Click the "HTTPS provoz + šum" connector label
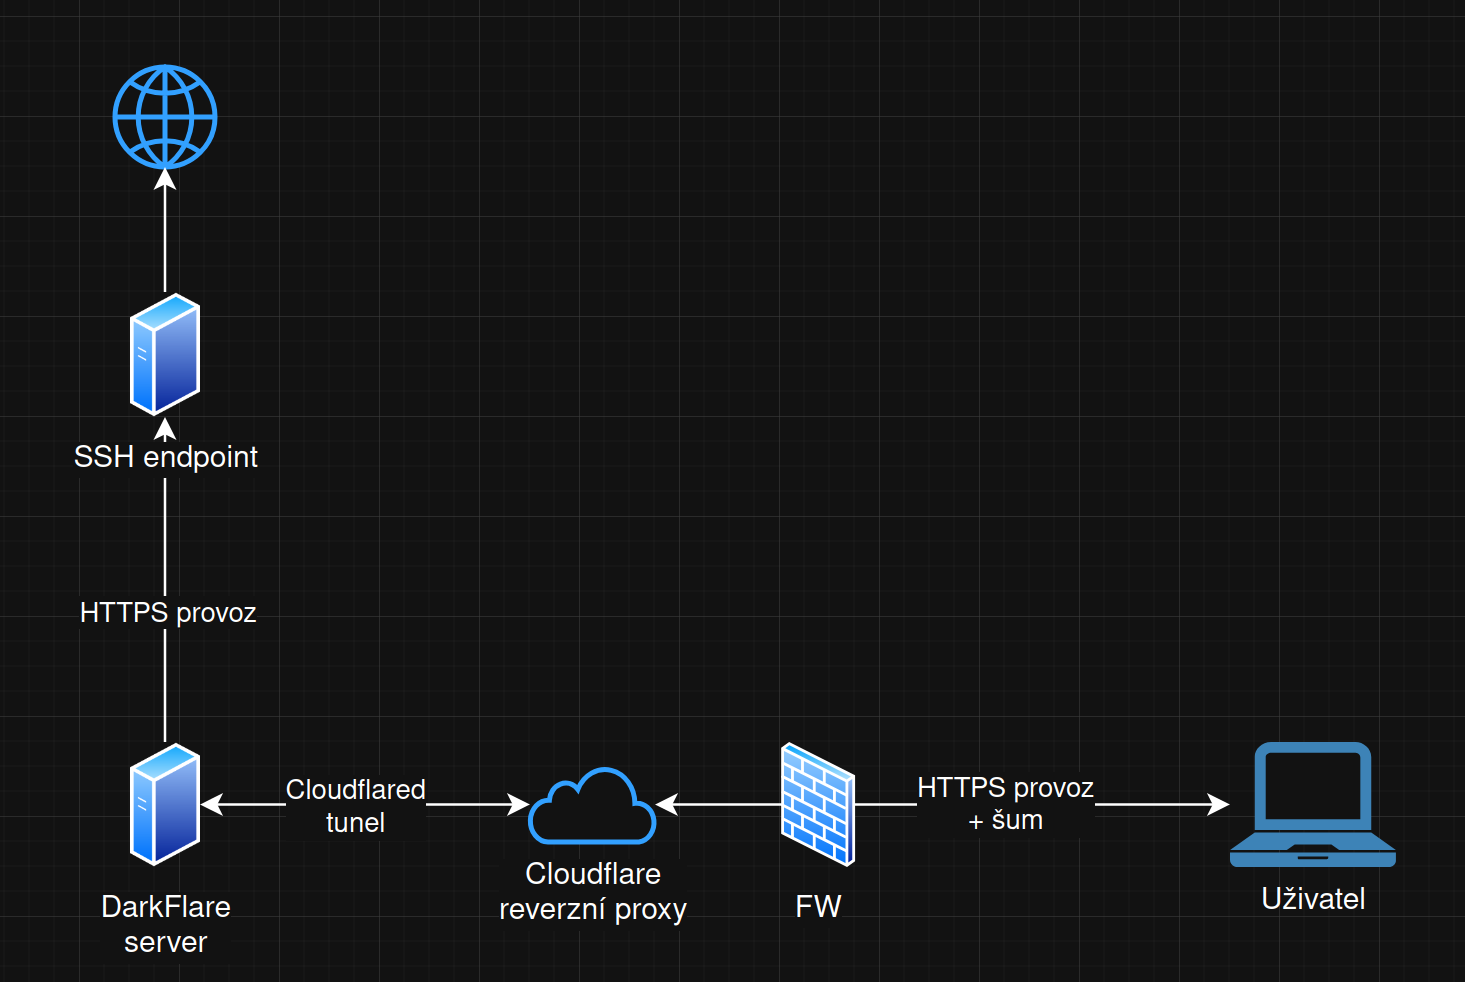Image resolution: width=1465 pixels, height=982 pixels. coord(1005,803)
